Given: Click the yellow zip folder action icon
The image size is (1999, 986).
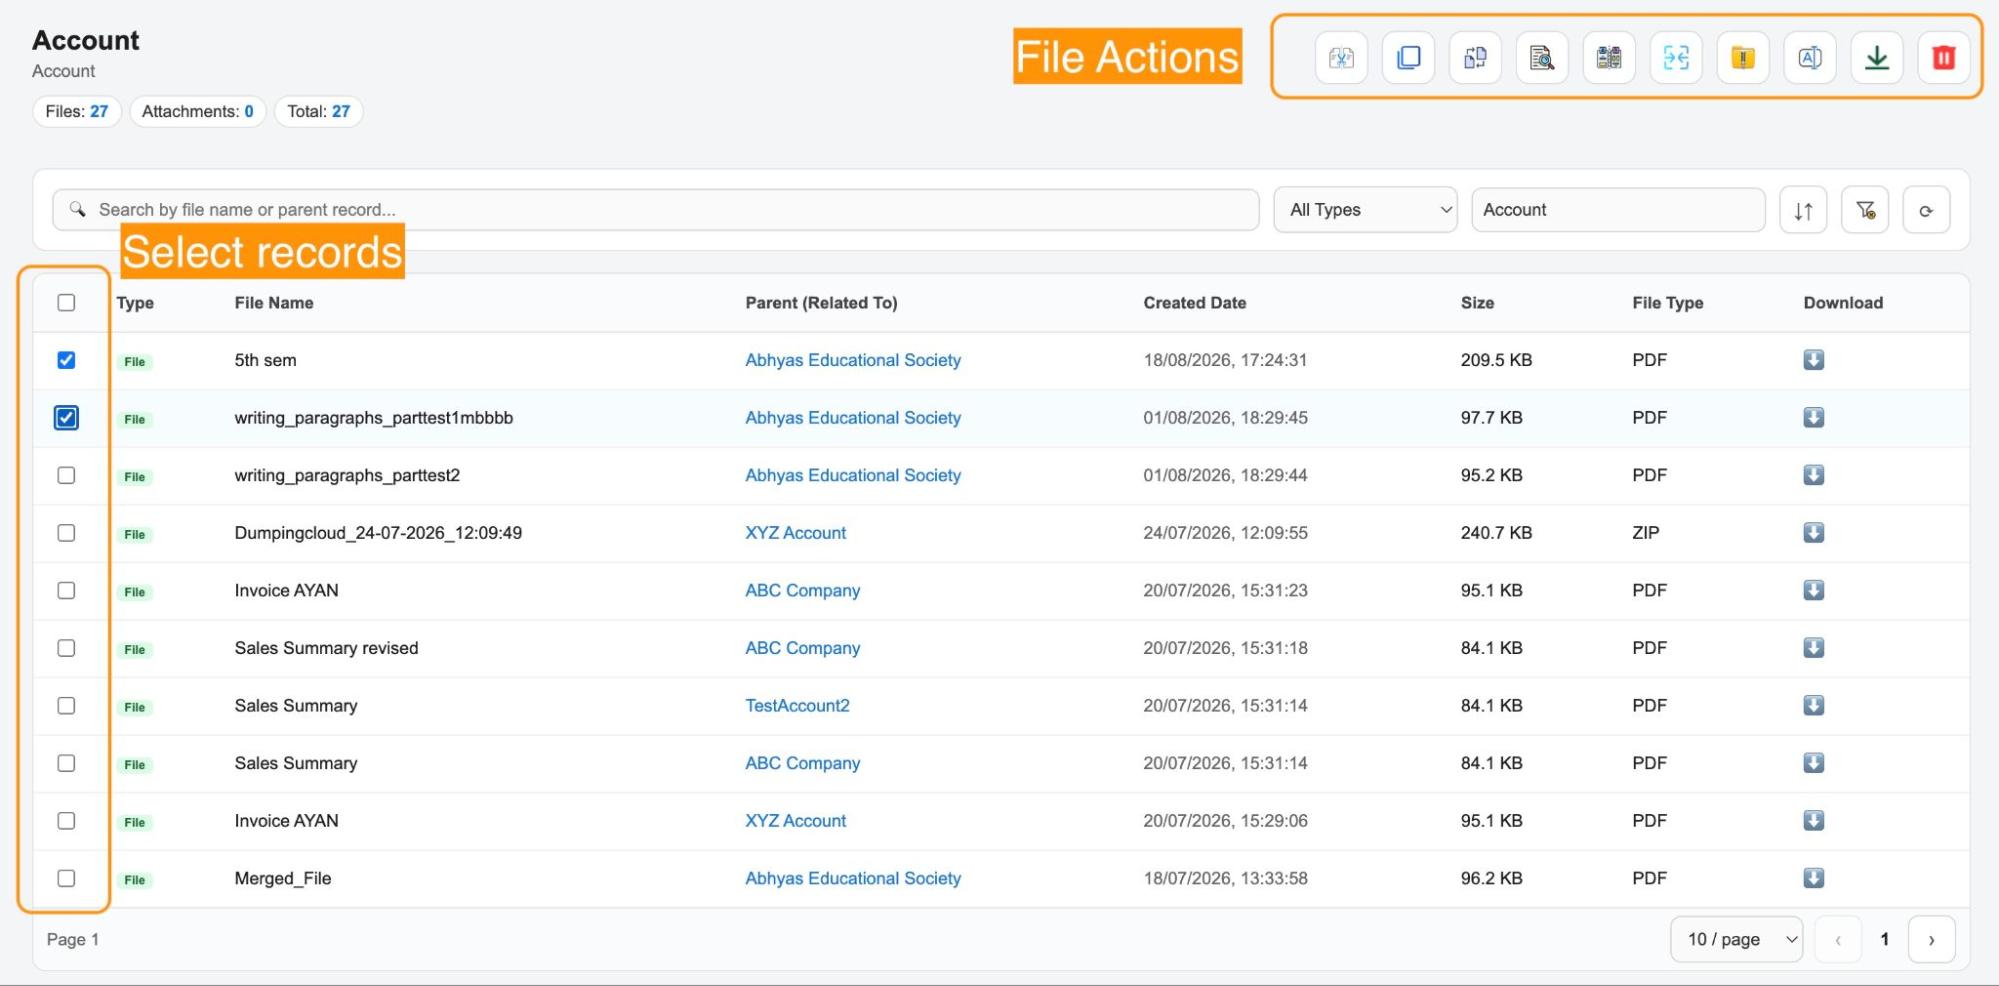Looking at the screenshot, I should (1743, 58).
